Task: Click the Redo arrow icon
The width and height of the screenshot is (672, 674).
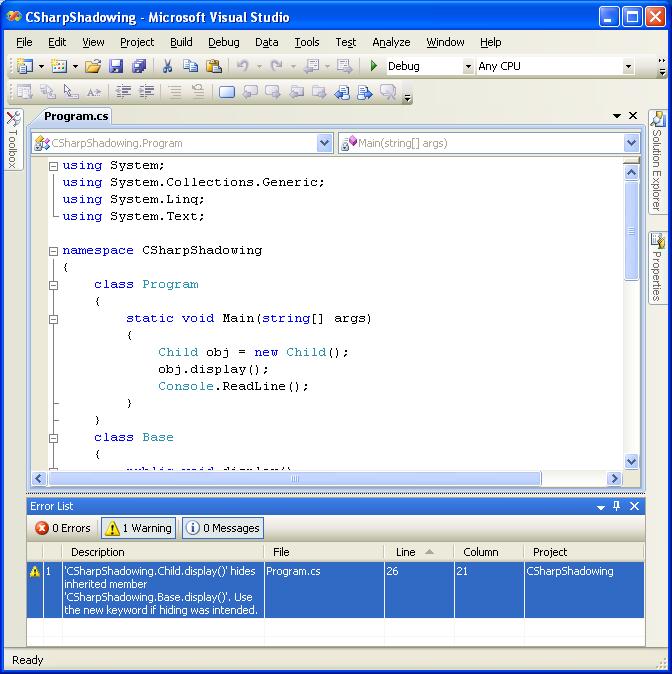Action: point(276,66)
